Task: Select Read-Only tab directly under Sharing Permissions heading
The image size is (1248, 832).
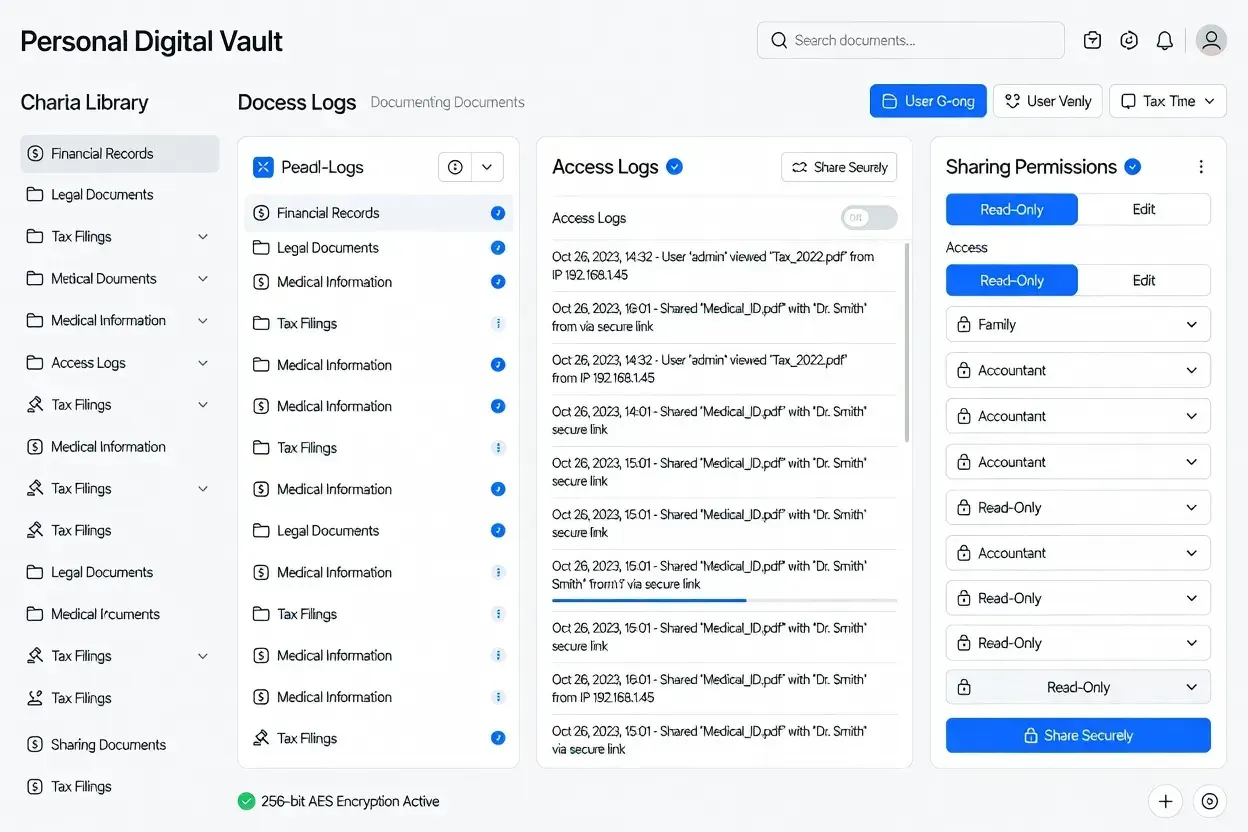Action: [x=1012, y=209]
